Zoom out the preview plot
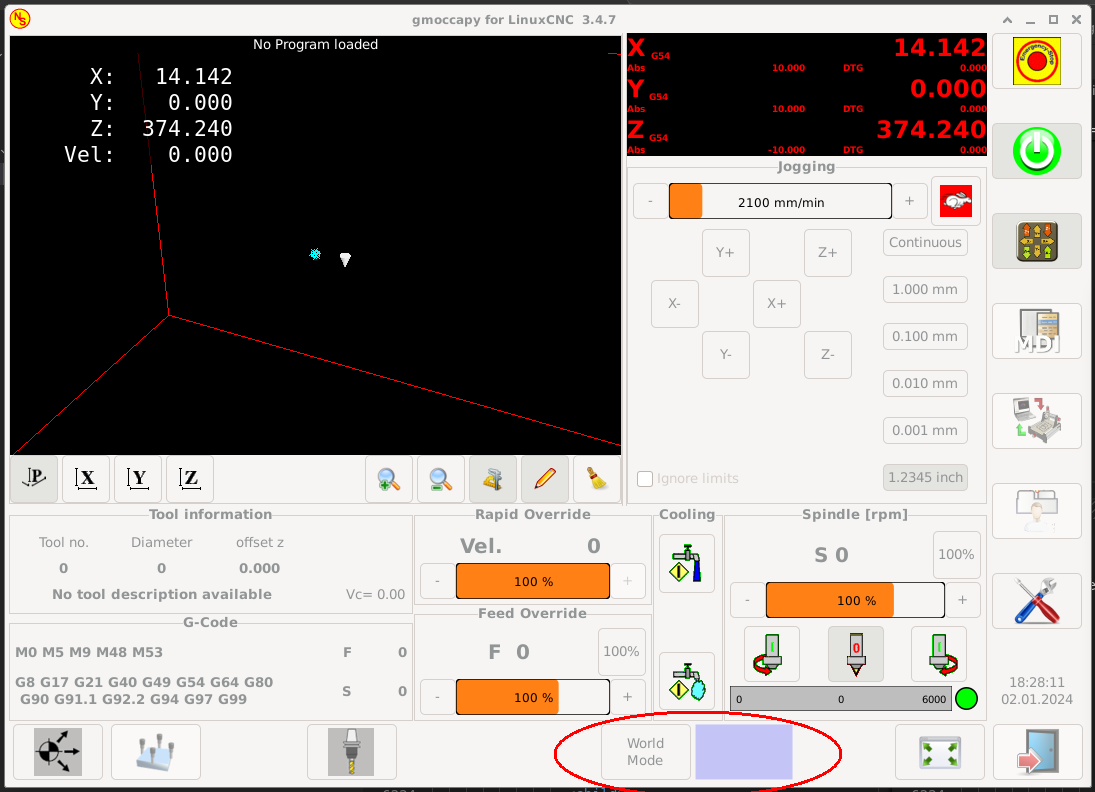 click(x=441, y=479)
